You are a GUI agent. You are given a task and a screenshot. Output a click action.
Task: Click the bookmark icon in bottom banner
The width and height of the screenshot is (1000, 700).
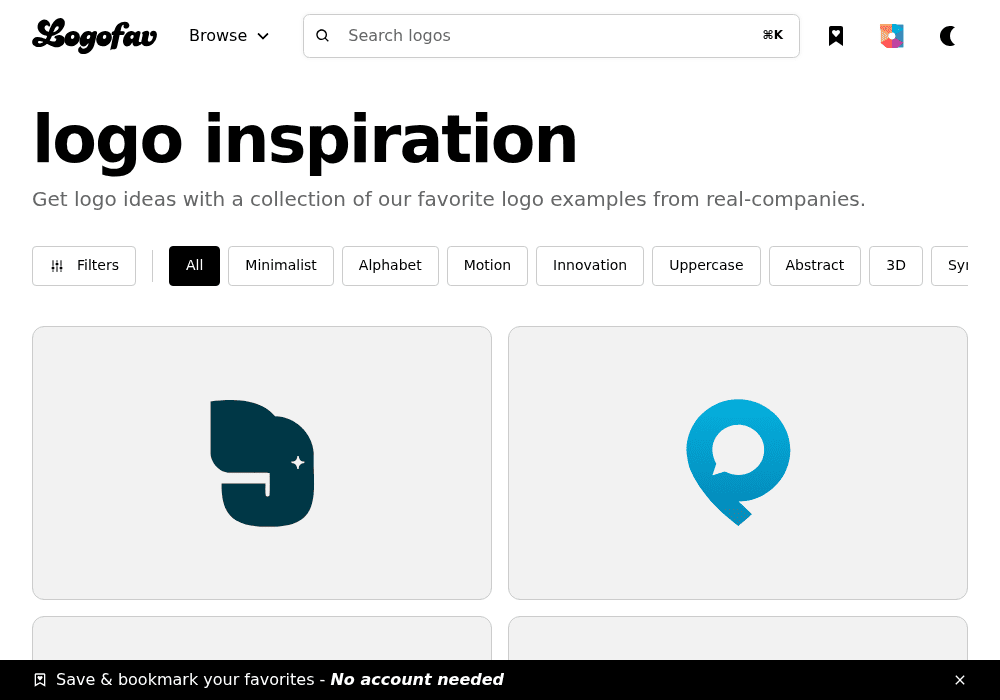(40, 680)
